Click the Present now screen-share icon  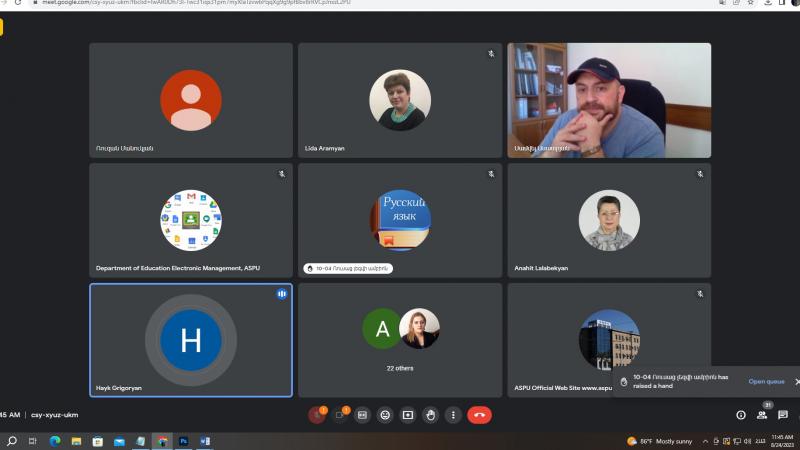coord(408,415)
